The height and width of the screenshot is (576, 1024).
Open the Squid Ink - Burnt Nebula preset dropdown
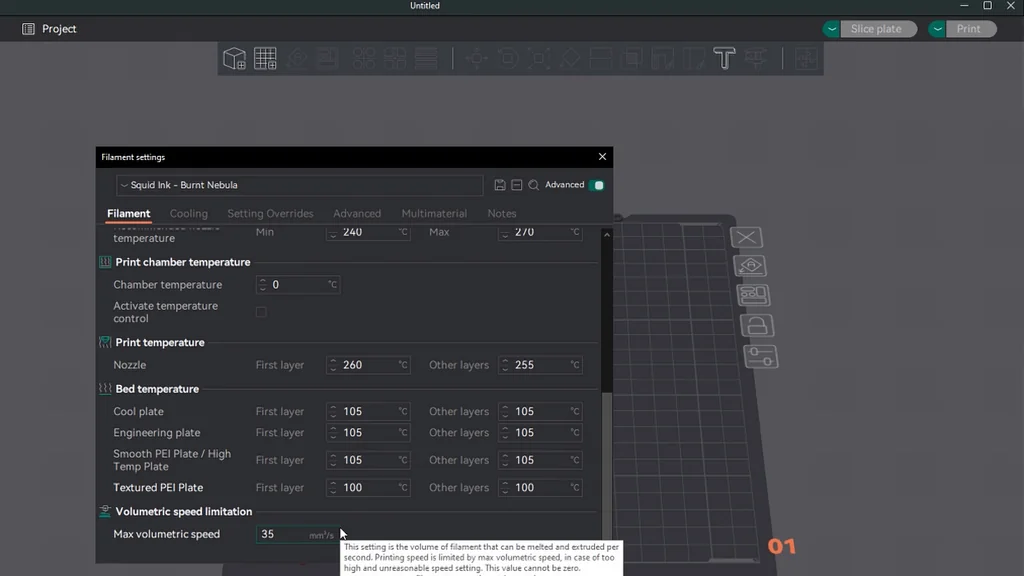tap(300, 185)
